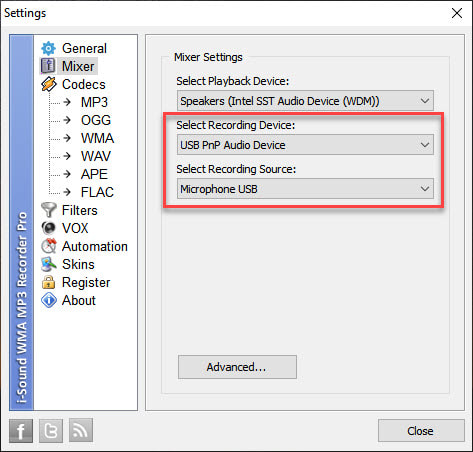Screen dimensions: 473x452
Task: Click the arrow beside MP3
Action: click(x=67, y=102)
